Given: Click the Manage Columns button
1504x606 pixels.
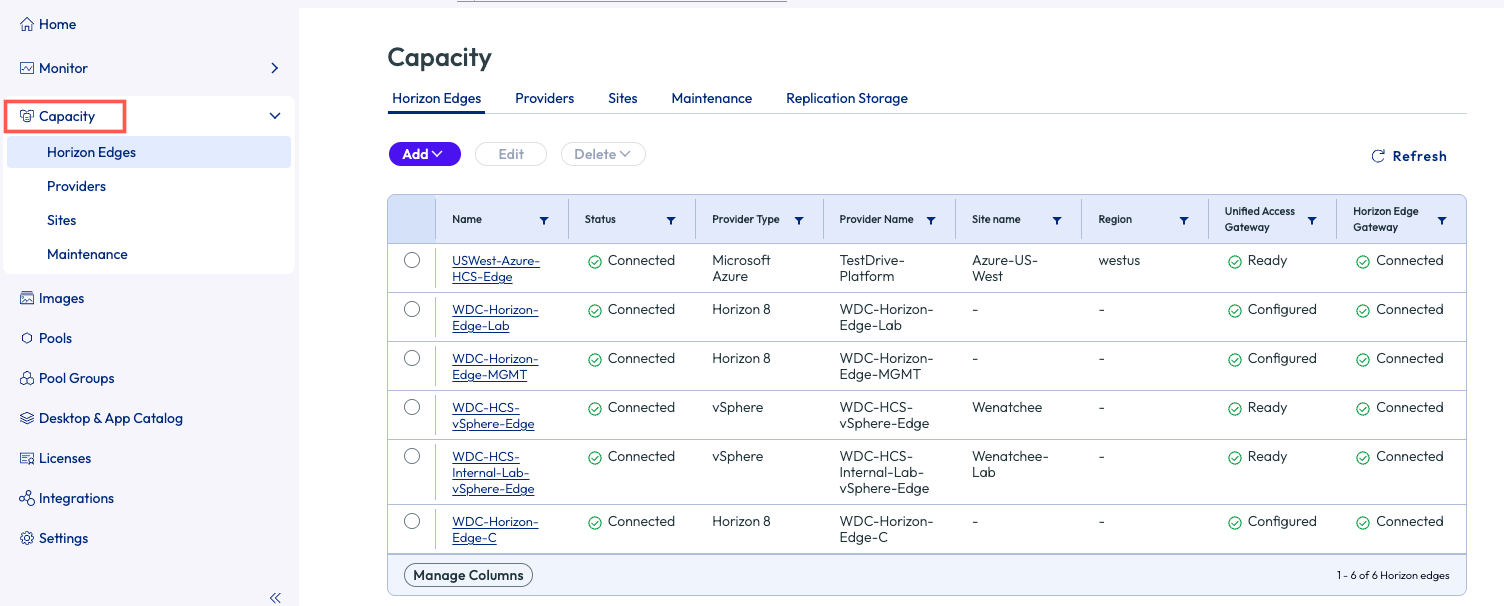Looking at the screenshot, I should click(468, 575).
